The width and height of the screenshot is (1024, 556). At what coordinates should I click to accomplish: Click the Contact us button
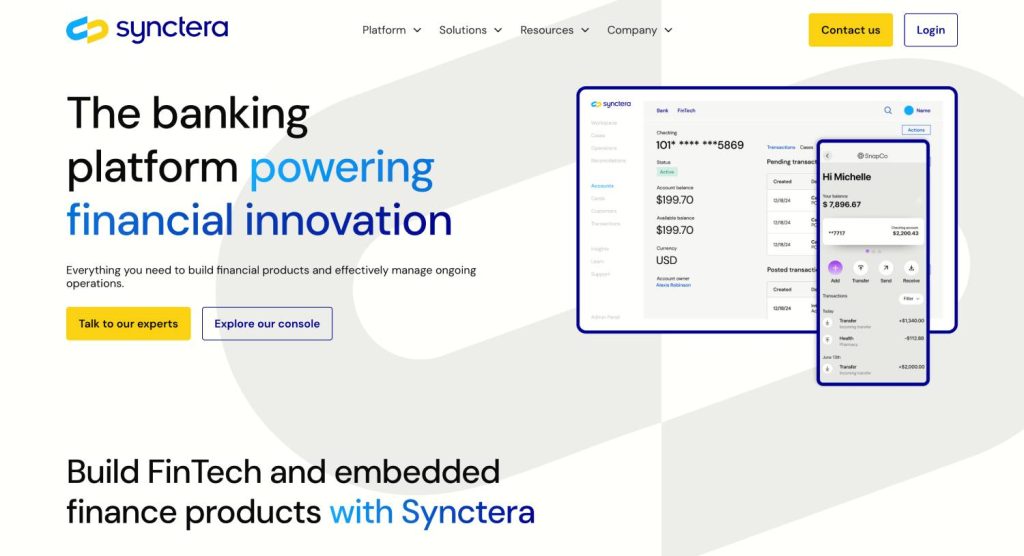[850, 30]
